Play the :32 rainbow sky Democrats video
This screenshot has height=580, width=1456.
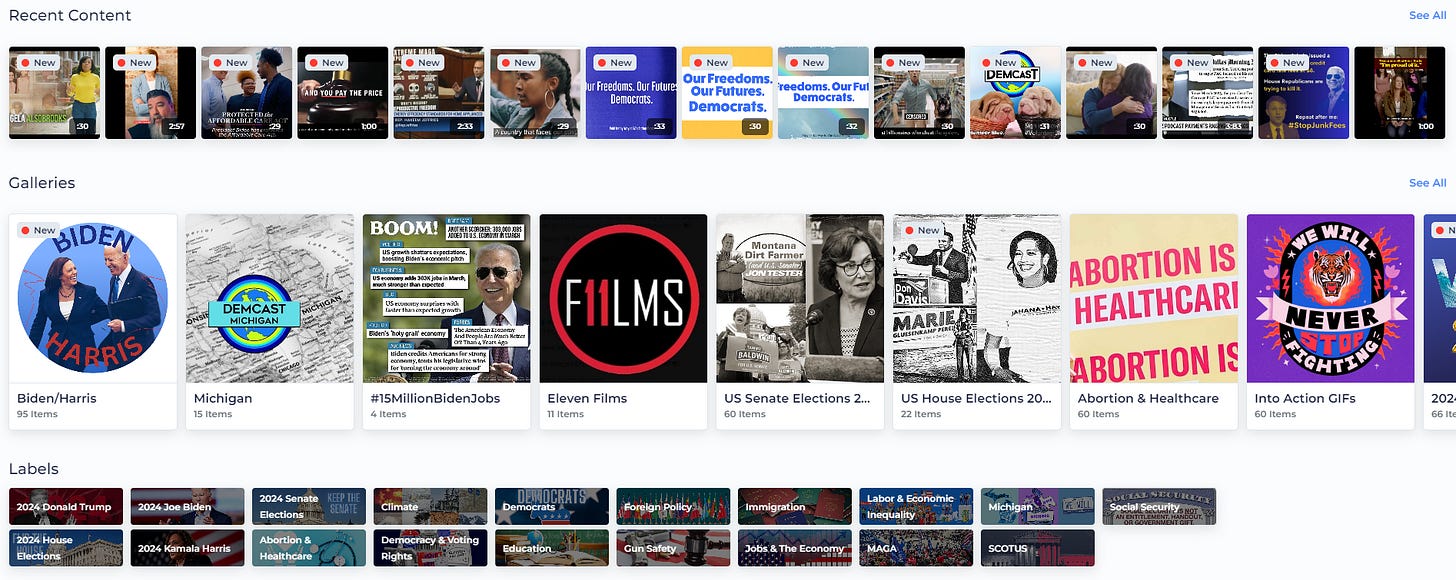click(822, 93)
